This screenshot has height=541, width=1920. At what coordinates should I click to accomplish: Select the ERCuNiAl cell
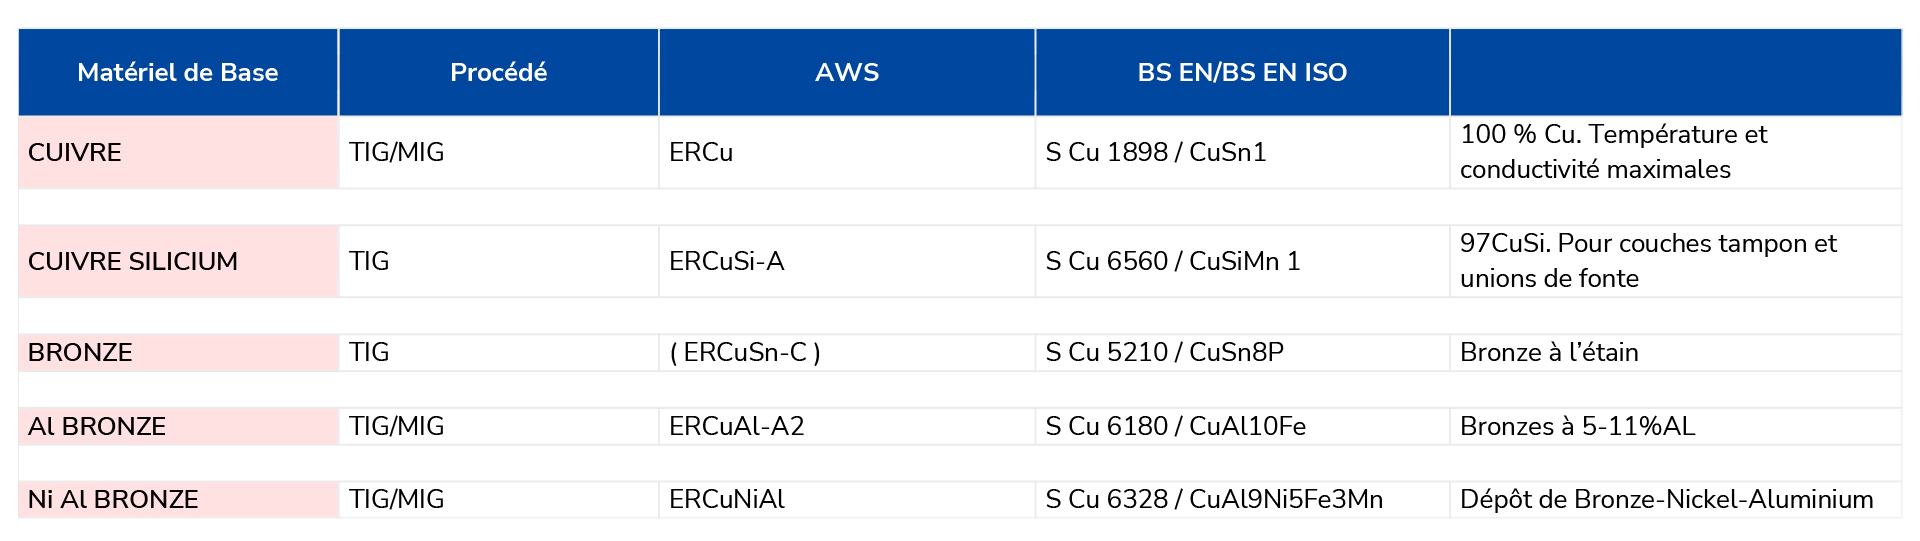[847, 499]
